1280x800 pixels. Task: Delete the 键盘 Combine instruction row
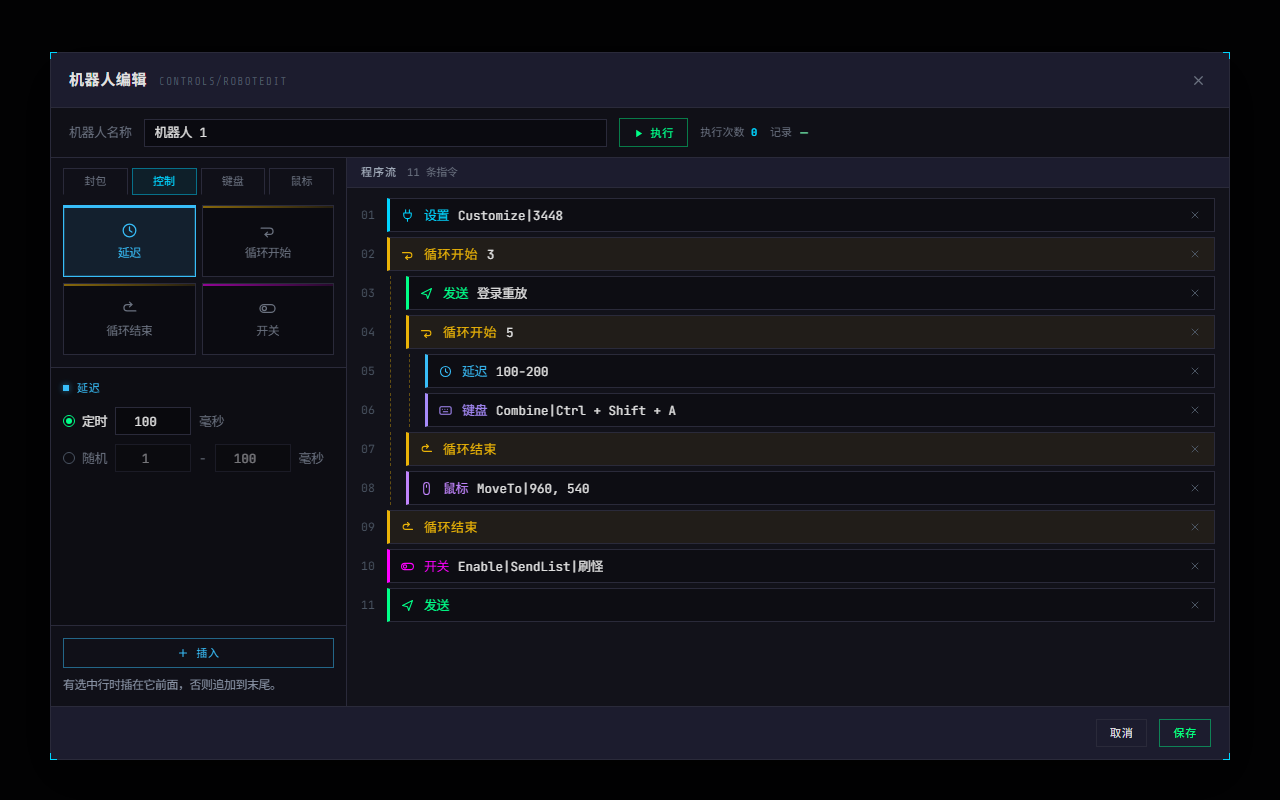(x=1194, y=410)
